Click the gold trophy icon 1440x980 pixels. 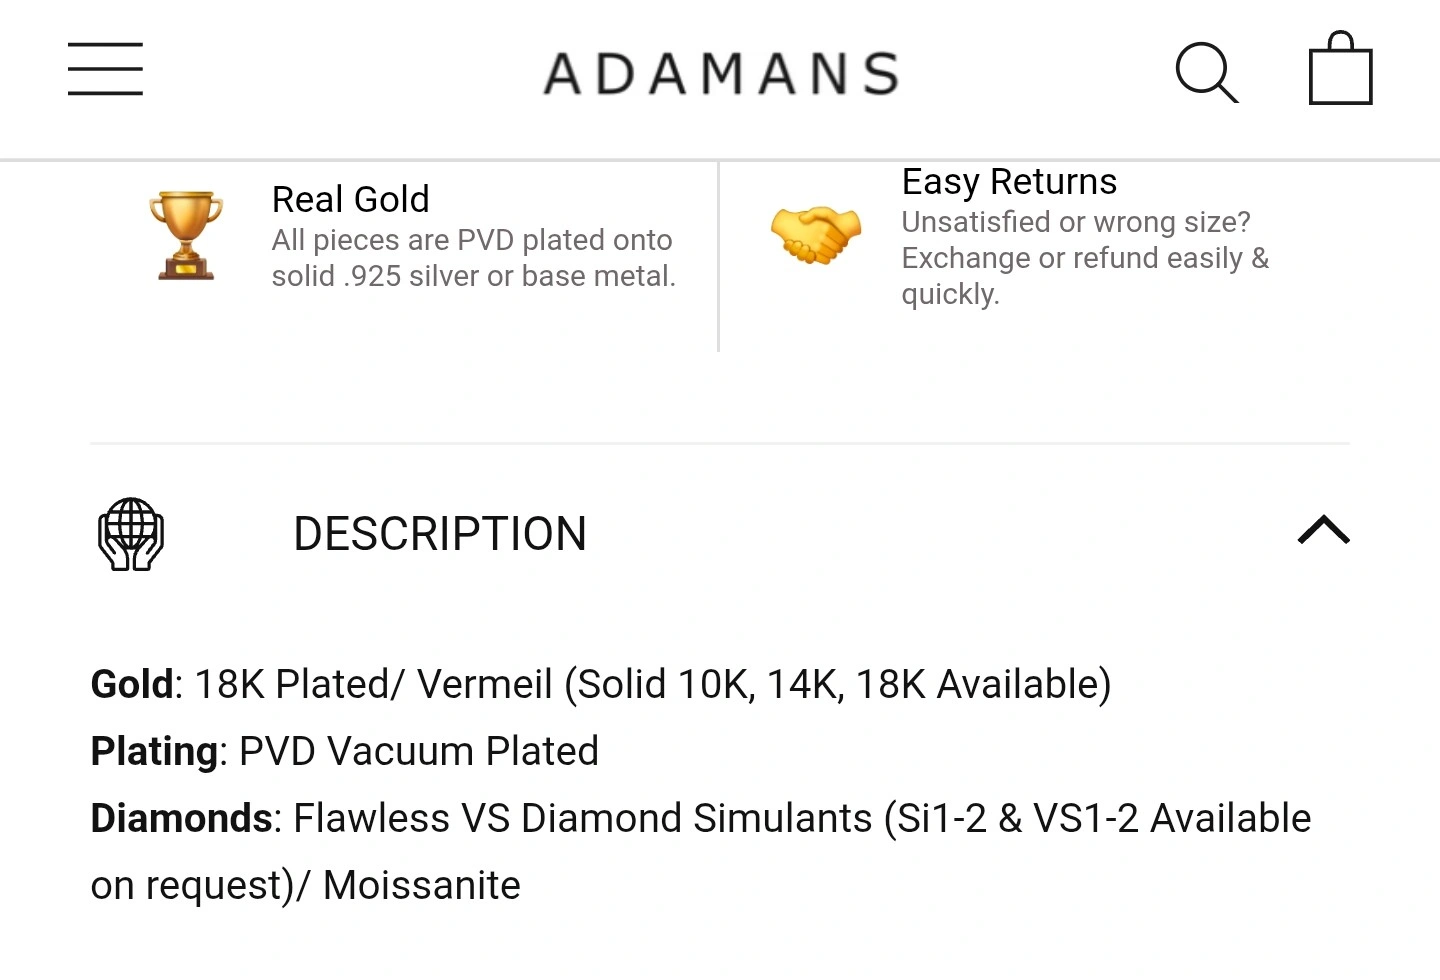point(186,235)
